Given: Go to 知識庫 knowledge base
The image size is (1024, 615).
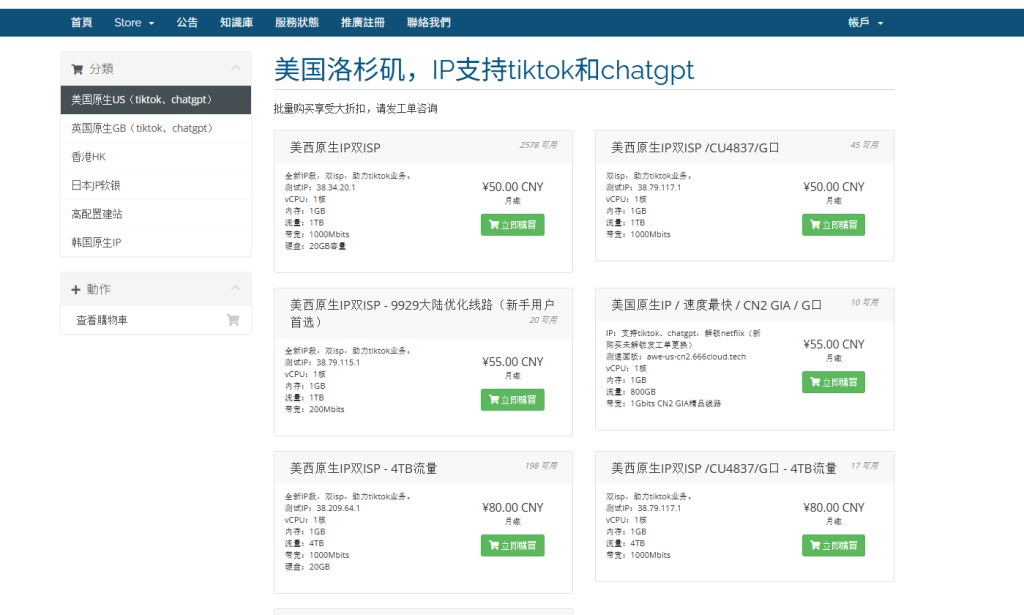Looking at the screenshot, I should (236, 22).
